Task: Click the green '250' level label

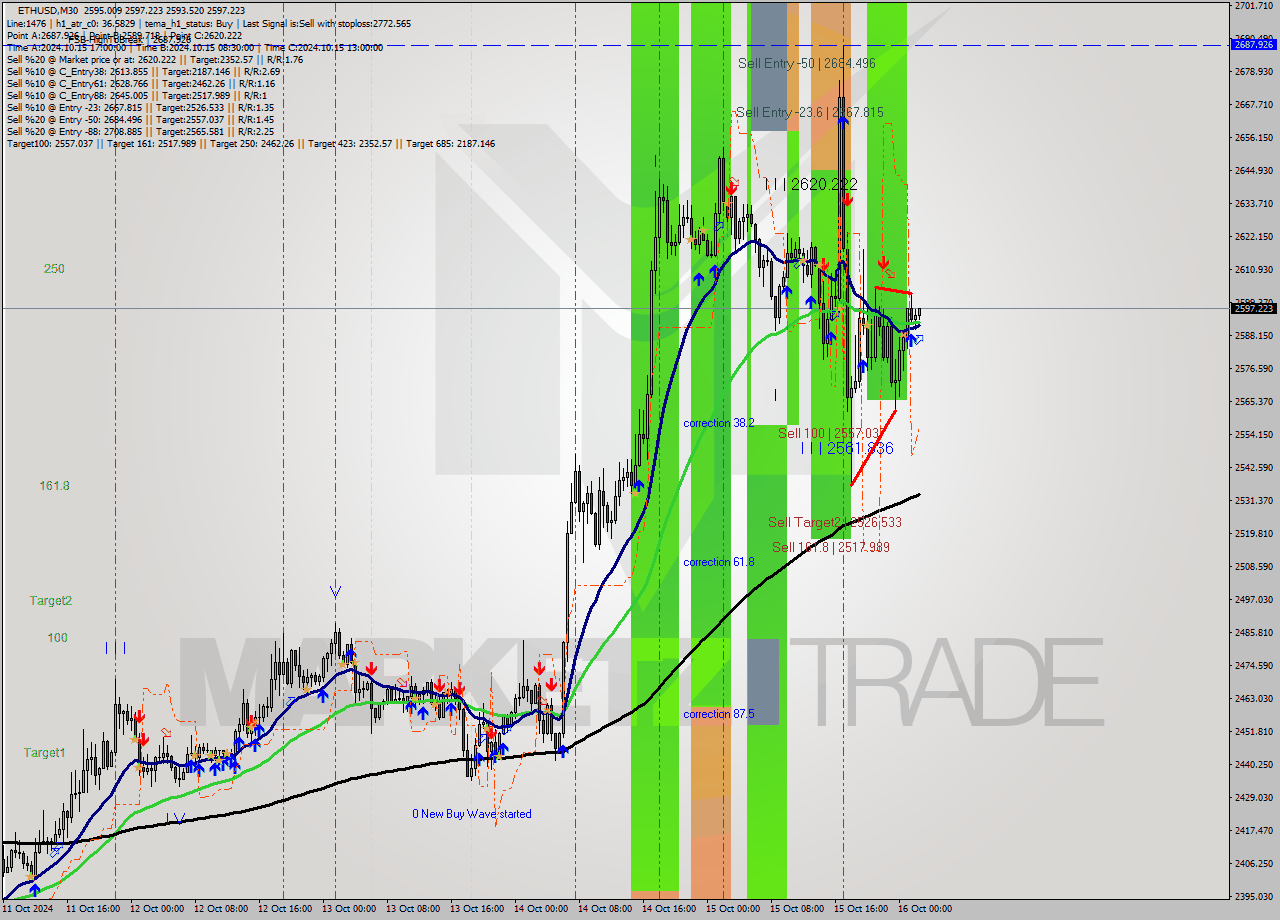Action: click(x=54, y=269)
